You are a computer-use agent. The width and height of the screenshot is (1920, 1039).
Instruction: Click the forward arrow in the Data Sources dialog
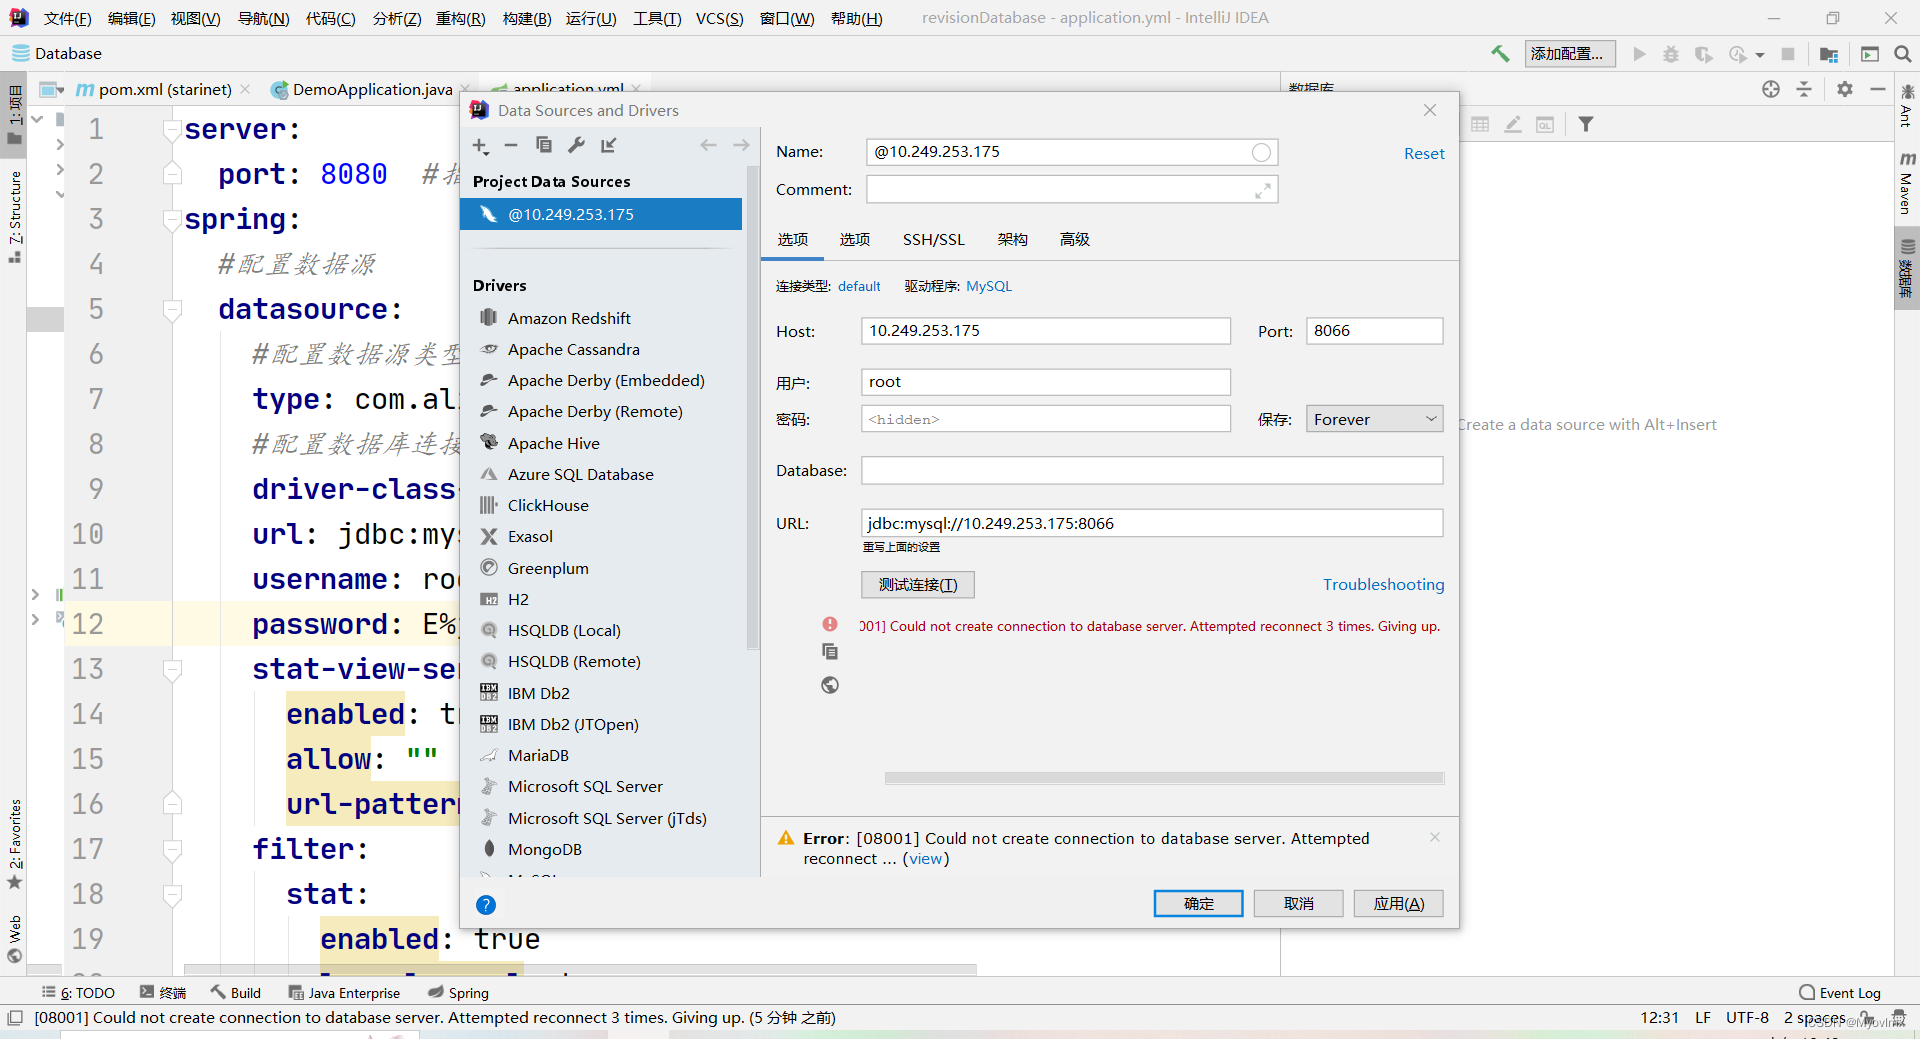coord(741,145)
